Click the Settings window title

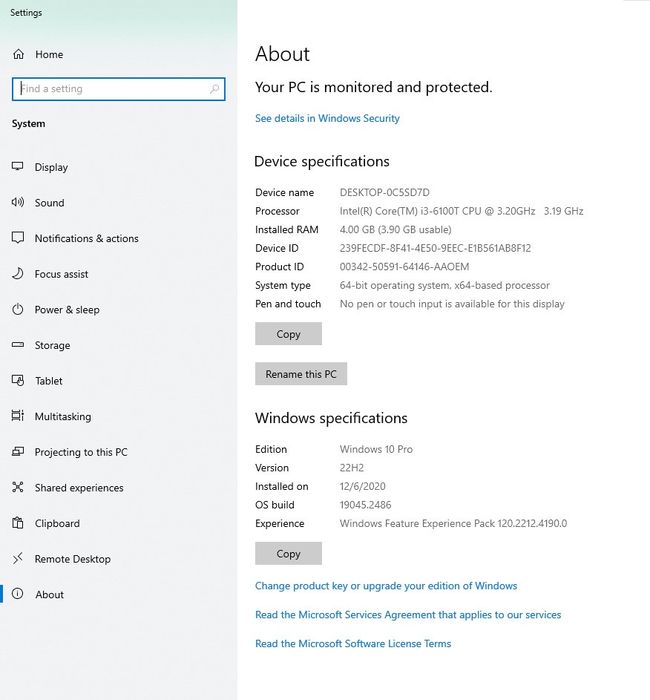point(26,12)
